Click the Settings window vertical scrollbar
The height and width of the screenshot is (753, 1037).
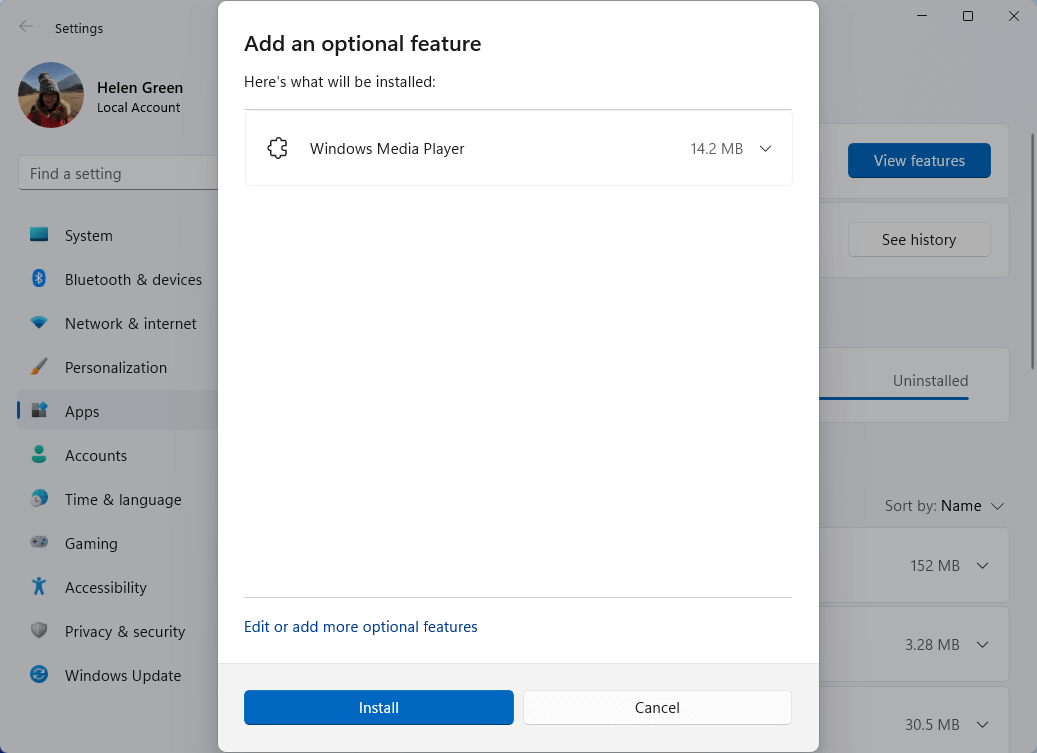pyautogui.click(x=1032, y=251)
